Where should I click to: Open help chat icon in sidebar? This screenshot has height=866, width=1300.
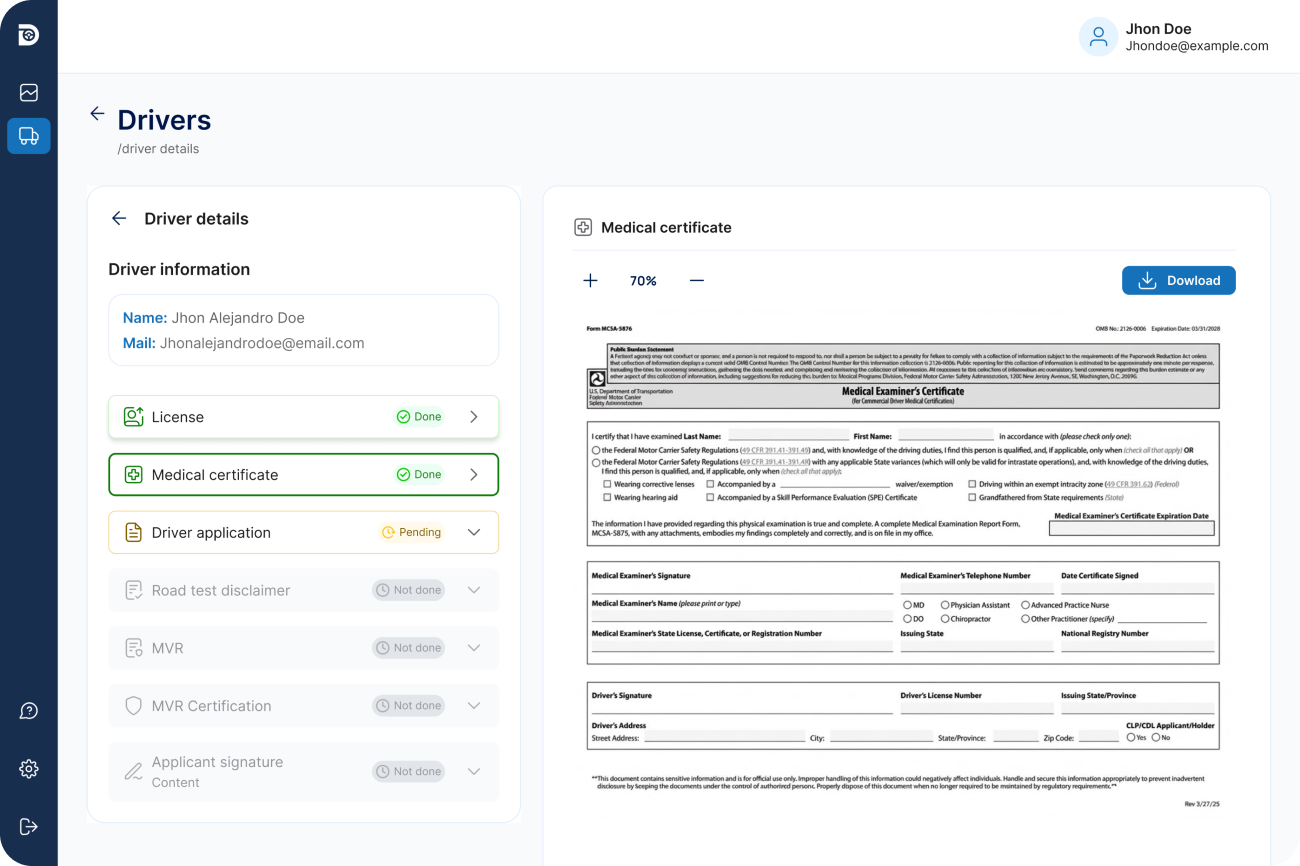[29, 711]
